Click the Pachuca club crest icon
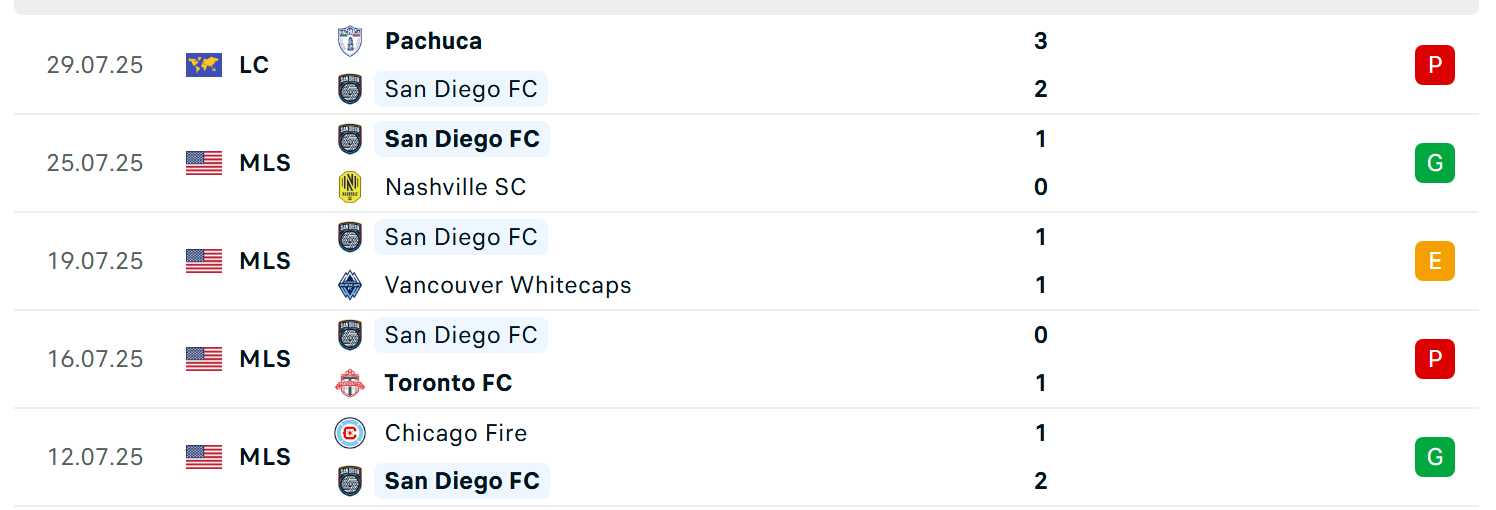The height and width of the screenshot is (510, 1496). [349, 41]
